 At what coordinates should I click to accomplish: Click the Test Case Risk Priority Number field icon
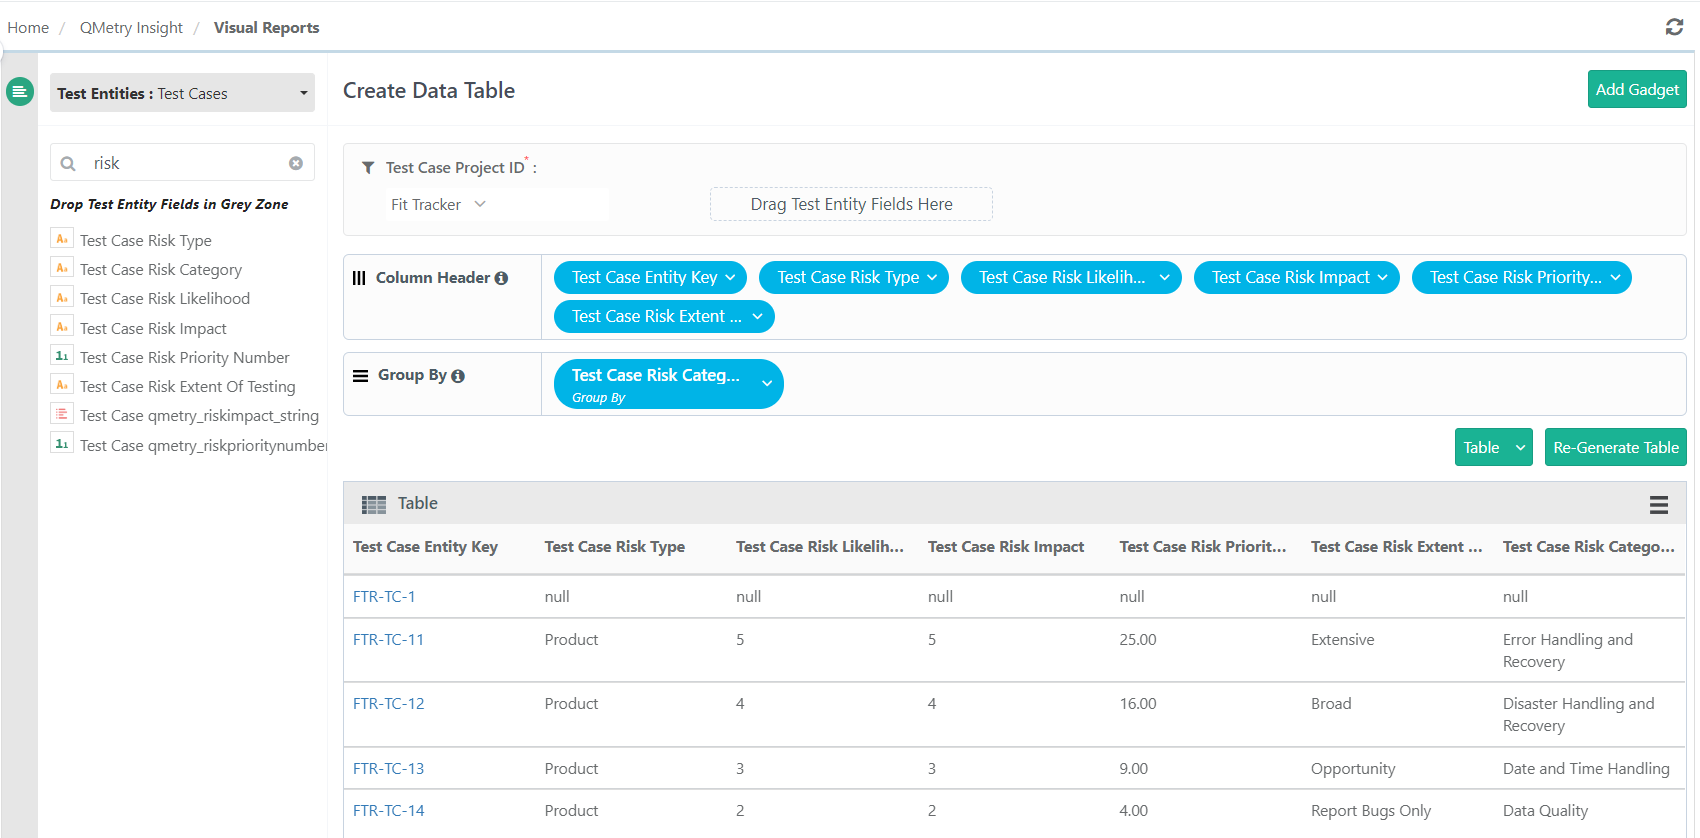pyautogui.click(x=62, y=356)
